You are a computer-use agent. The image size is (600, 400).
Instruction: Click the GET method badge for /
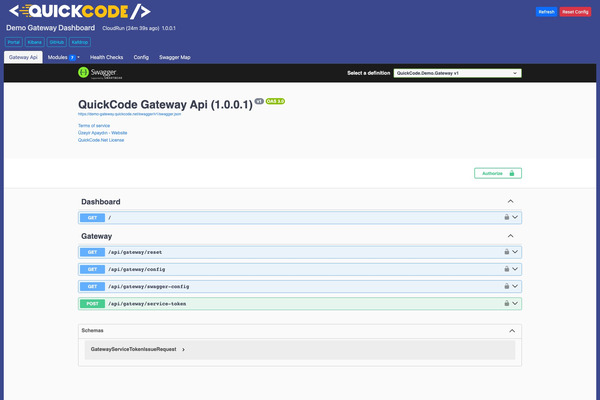pyautogui.click(x=92, y=217)
